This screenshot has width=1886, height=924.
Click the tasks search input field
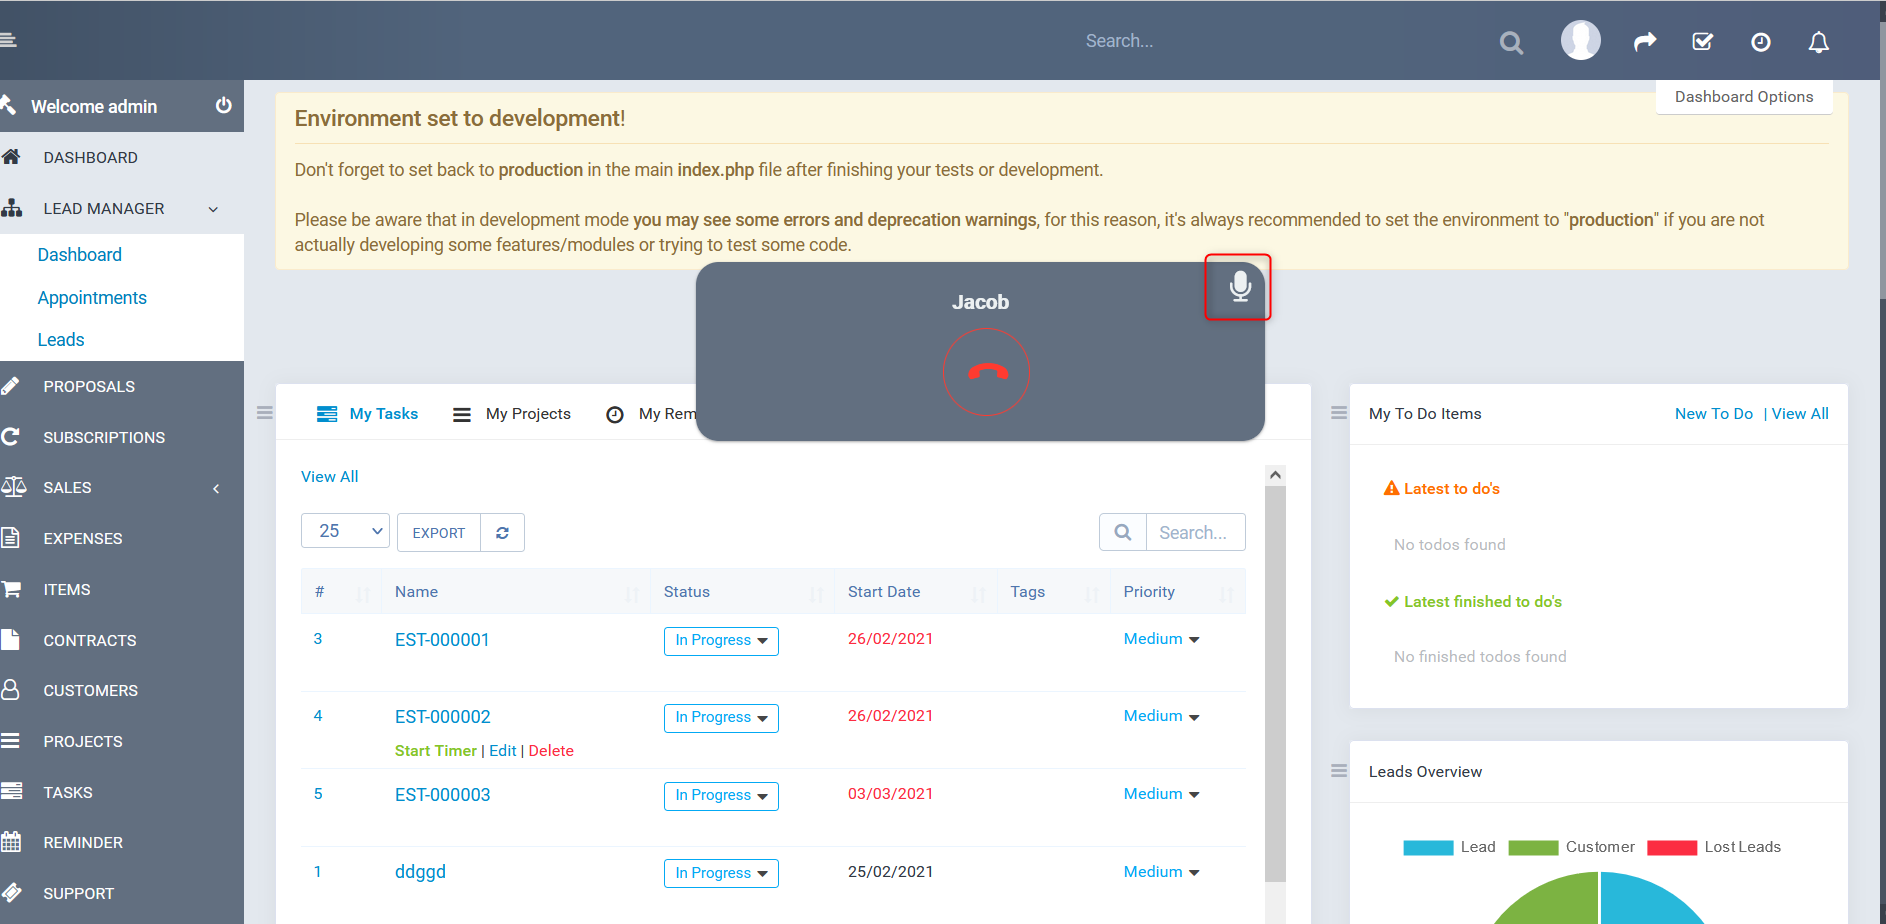1196,532
